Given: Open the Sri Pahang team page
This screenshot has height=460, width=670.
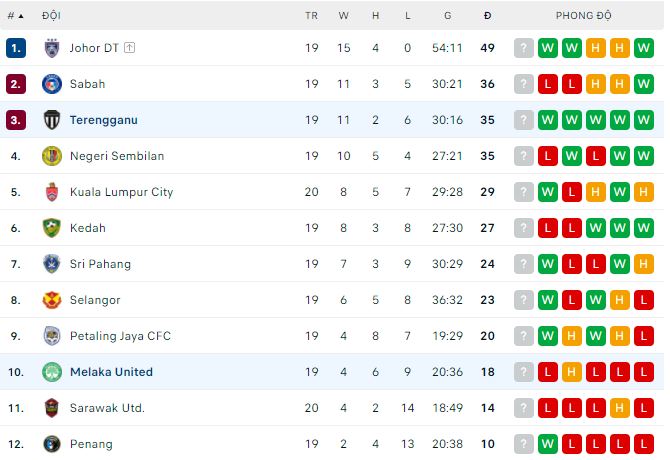Looking at the screenshot, I should (100, 264).
